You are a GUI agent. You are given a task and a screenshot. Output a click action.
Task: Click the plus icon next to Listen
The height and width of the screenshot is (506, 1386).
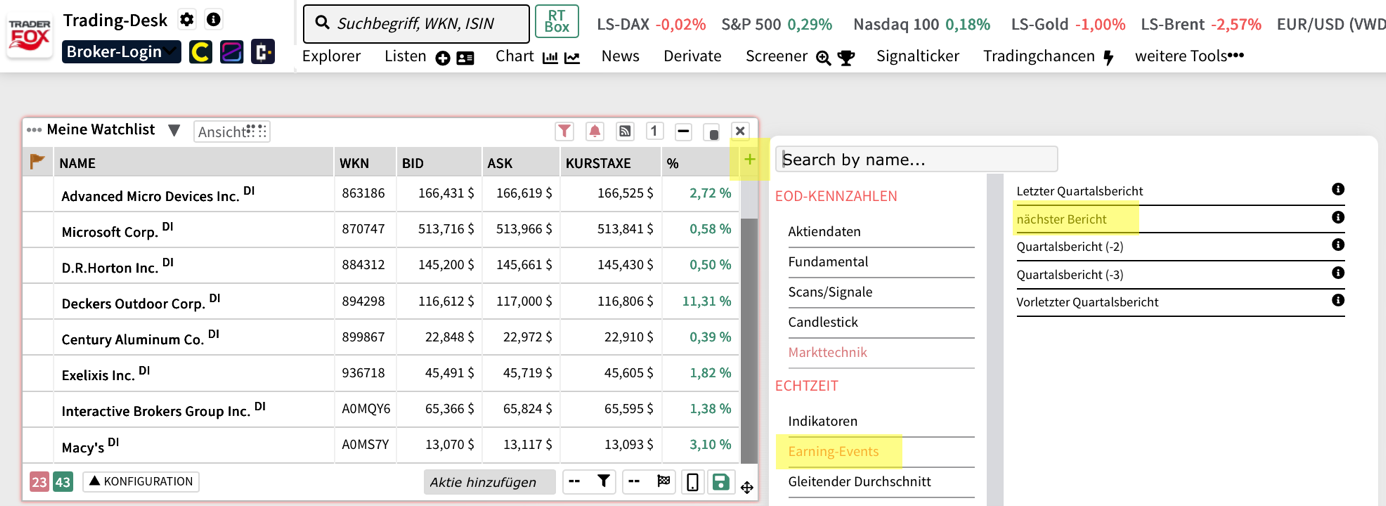click(x=443, y=58)
